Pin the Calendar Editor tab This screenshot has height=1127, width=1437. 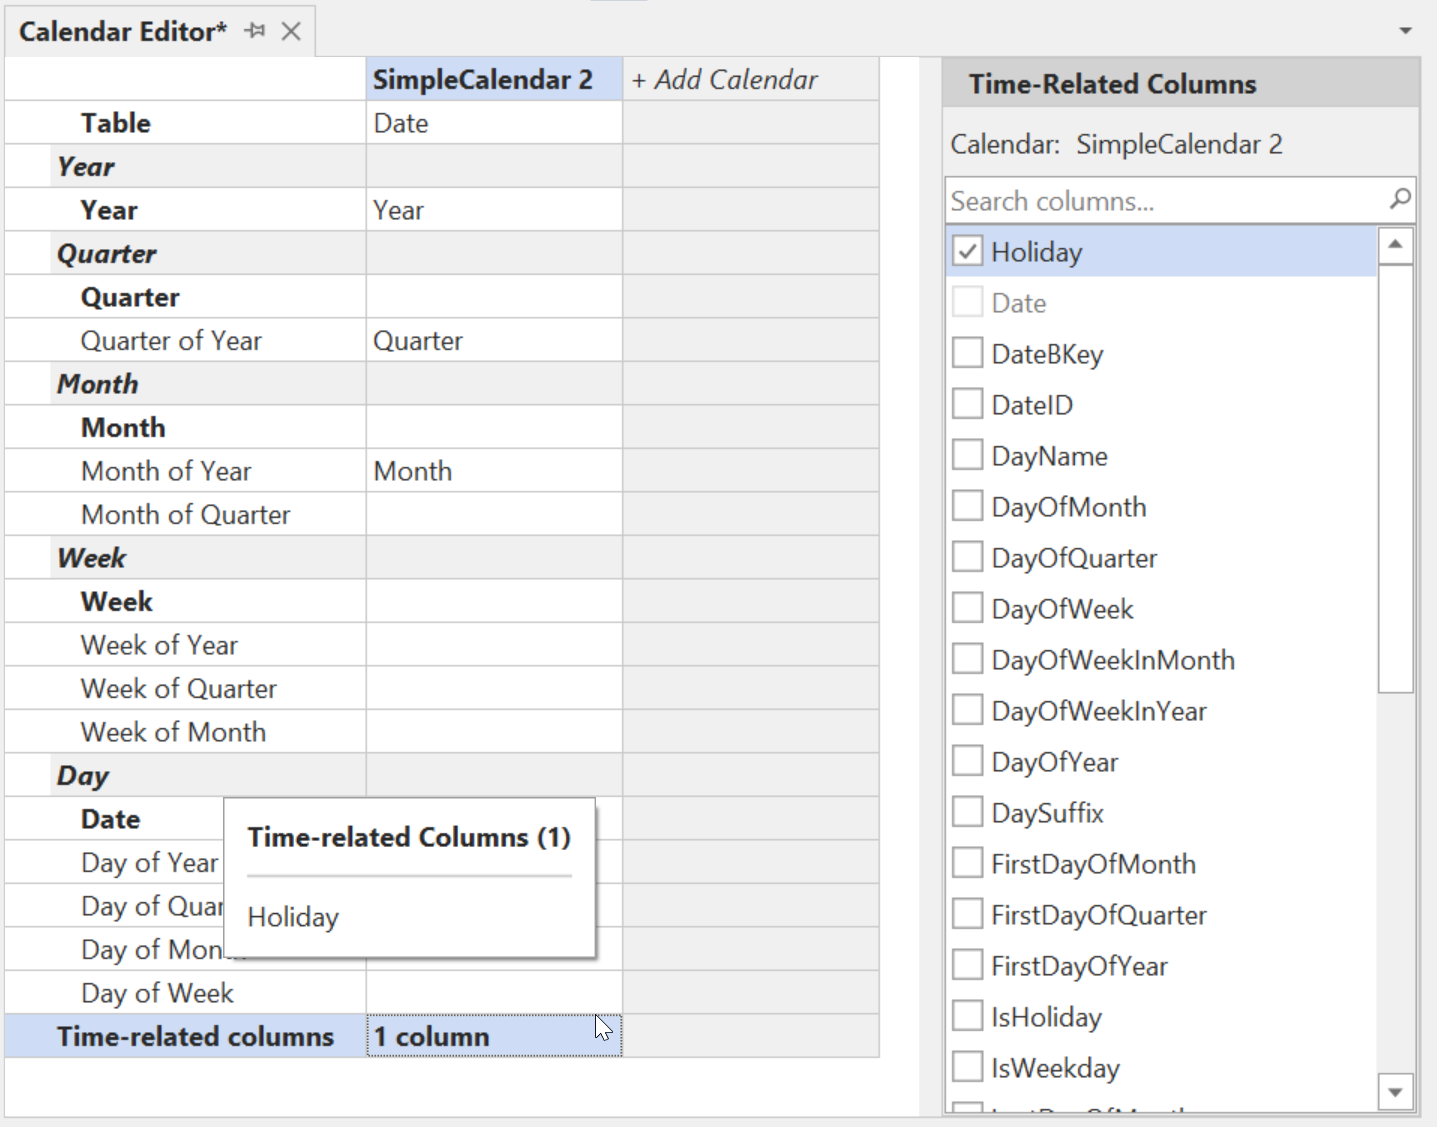[255, 31]
